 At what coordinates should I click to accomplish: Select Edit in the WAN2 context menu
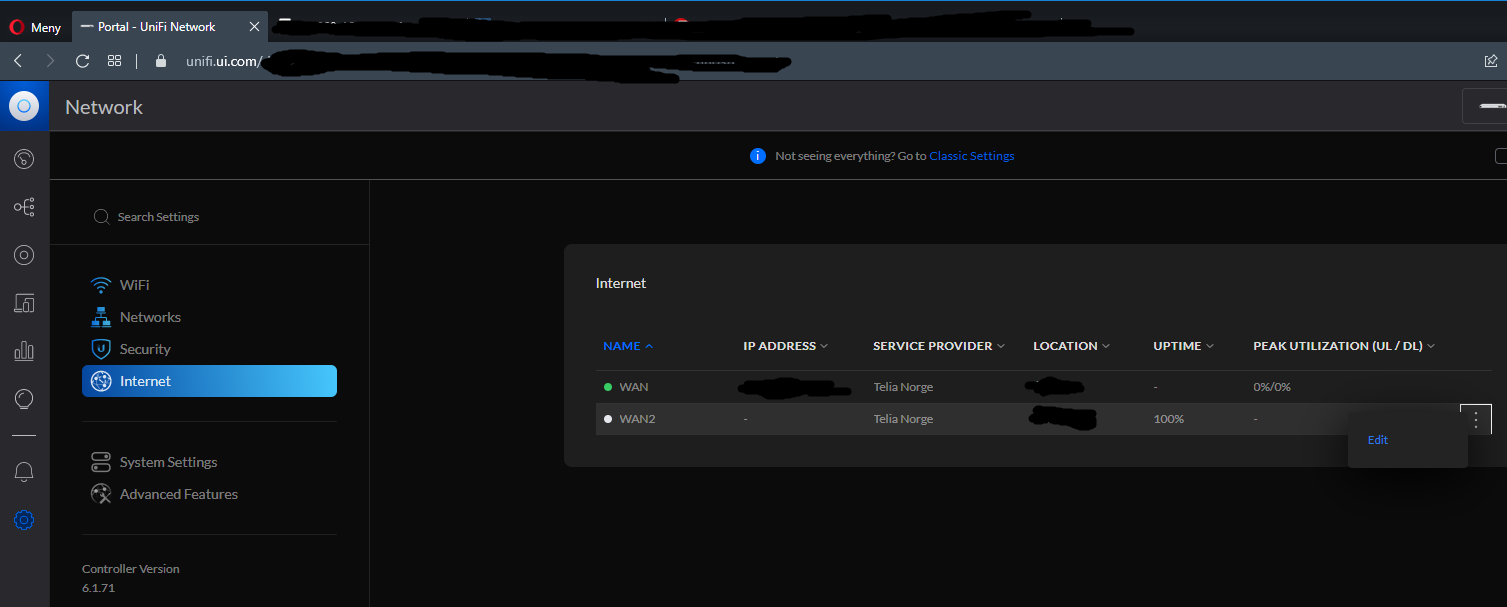(x=1378, y=440)
